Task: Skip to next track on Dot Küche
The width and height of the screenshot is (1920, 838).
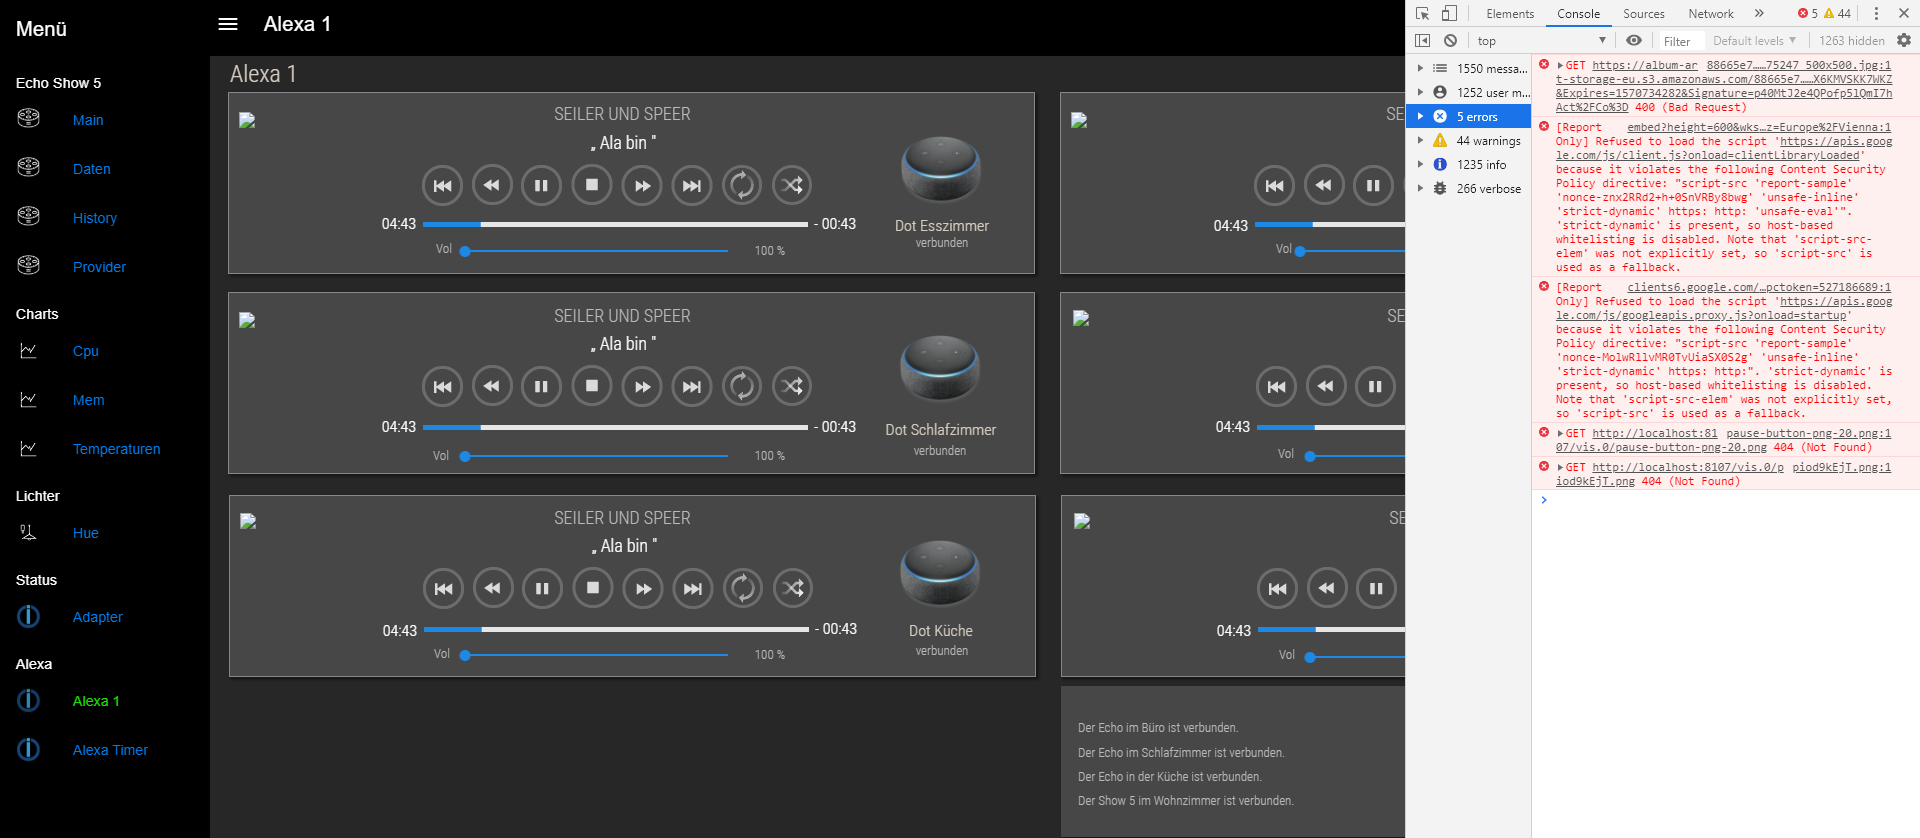Action: (x=693, y=588)
